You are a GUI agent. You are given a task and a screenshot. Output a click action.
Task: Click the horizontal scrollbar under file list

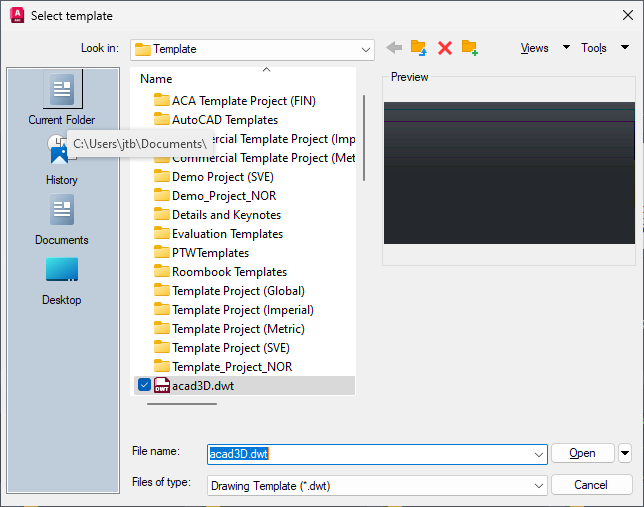[182, 404]
